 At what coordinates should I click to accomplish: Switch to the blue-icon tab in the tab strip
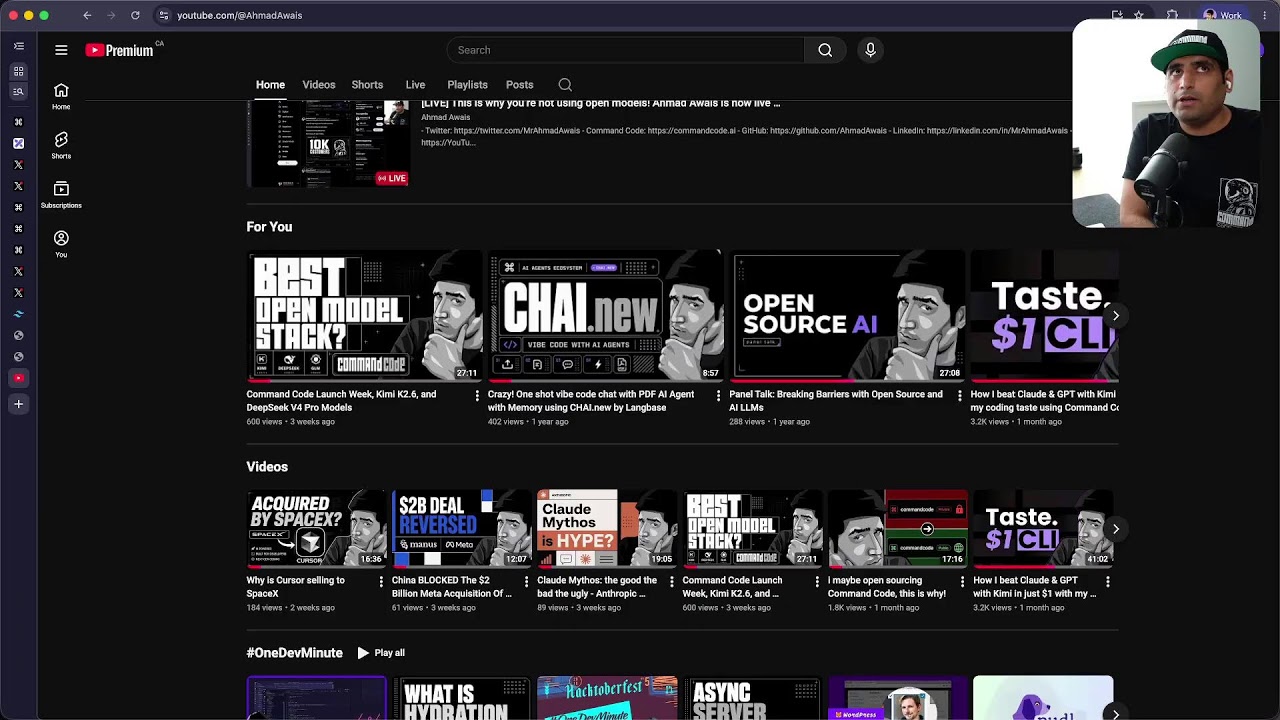[x=18, y=143]
